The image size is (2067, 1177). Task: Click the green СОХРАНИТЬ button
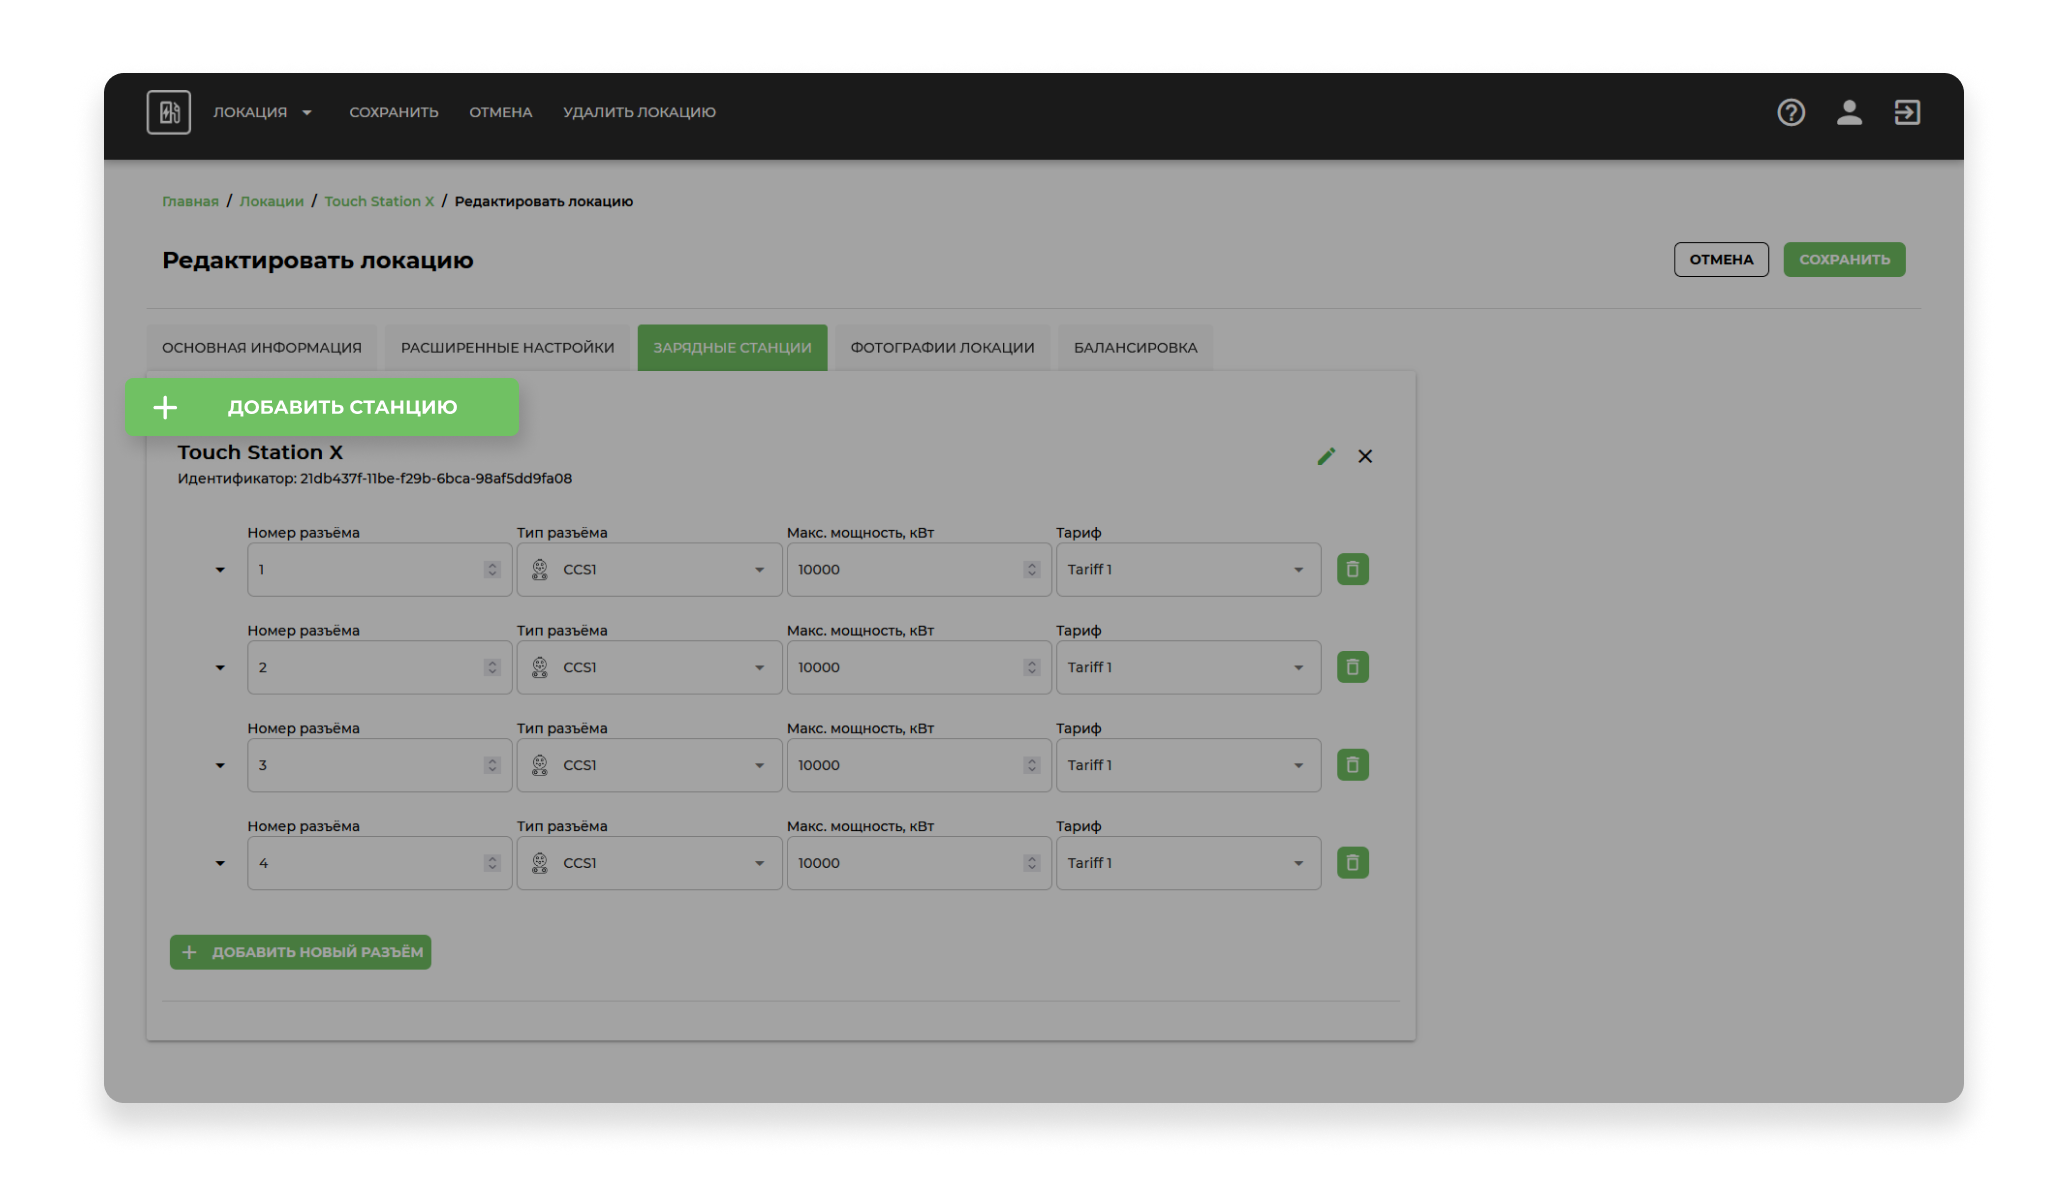point(1844,260)
